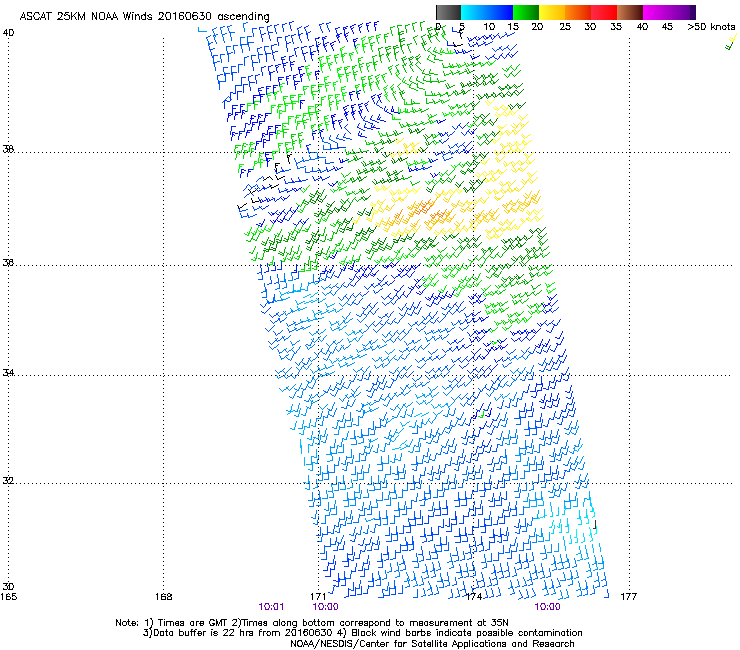Image resolution: width=740 pixels, height=650 pixels.
Task: Select the yellow 20-25 knots legend swatch
Action: pyautogui.click(x=552, y=12)
